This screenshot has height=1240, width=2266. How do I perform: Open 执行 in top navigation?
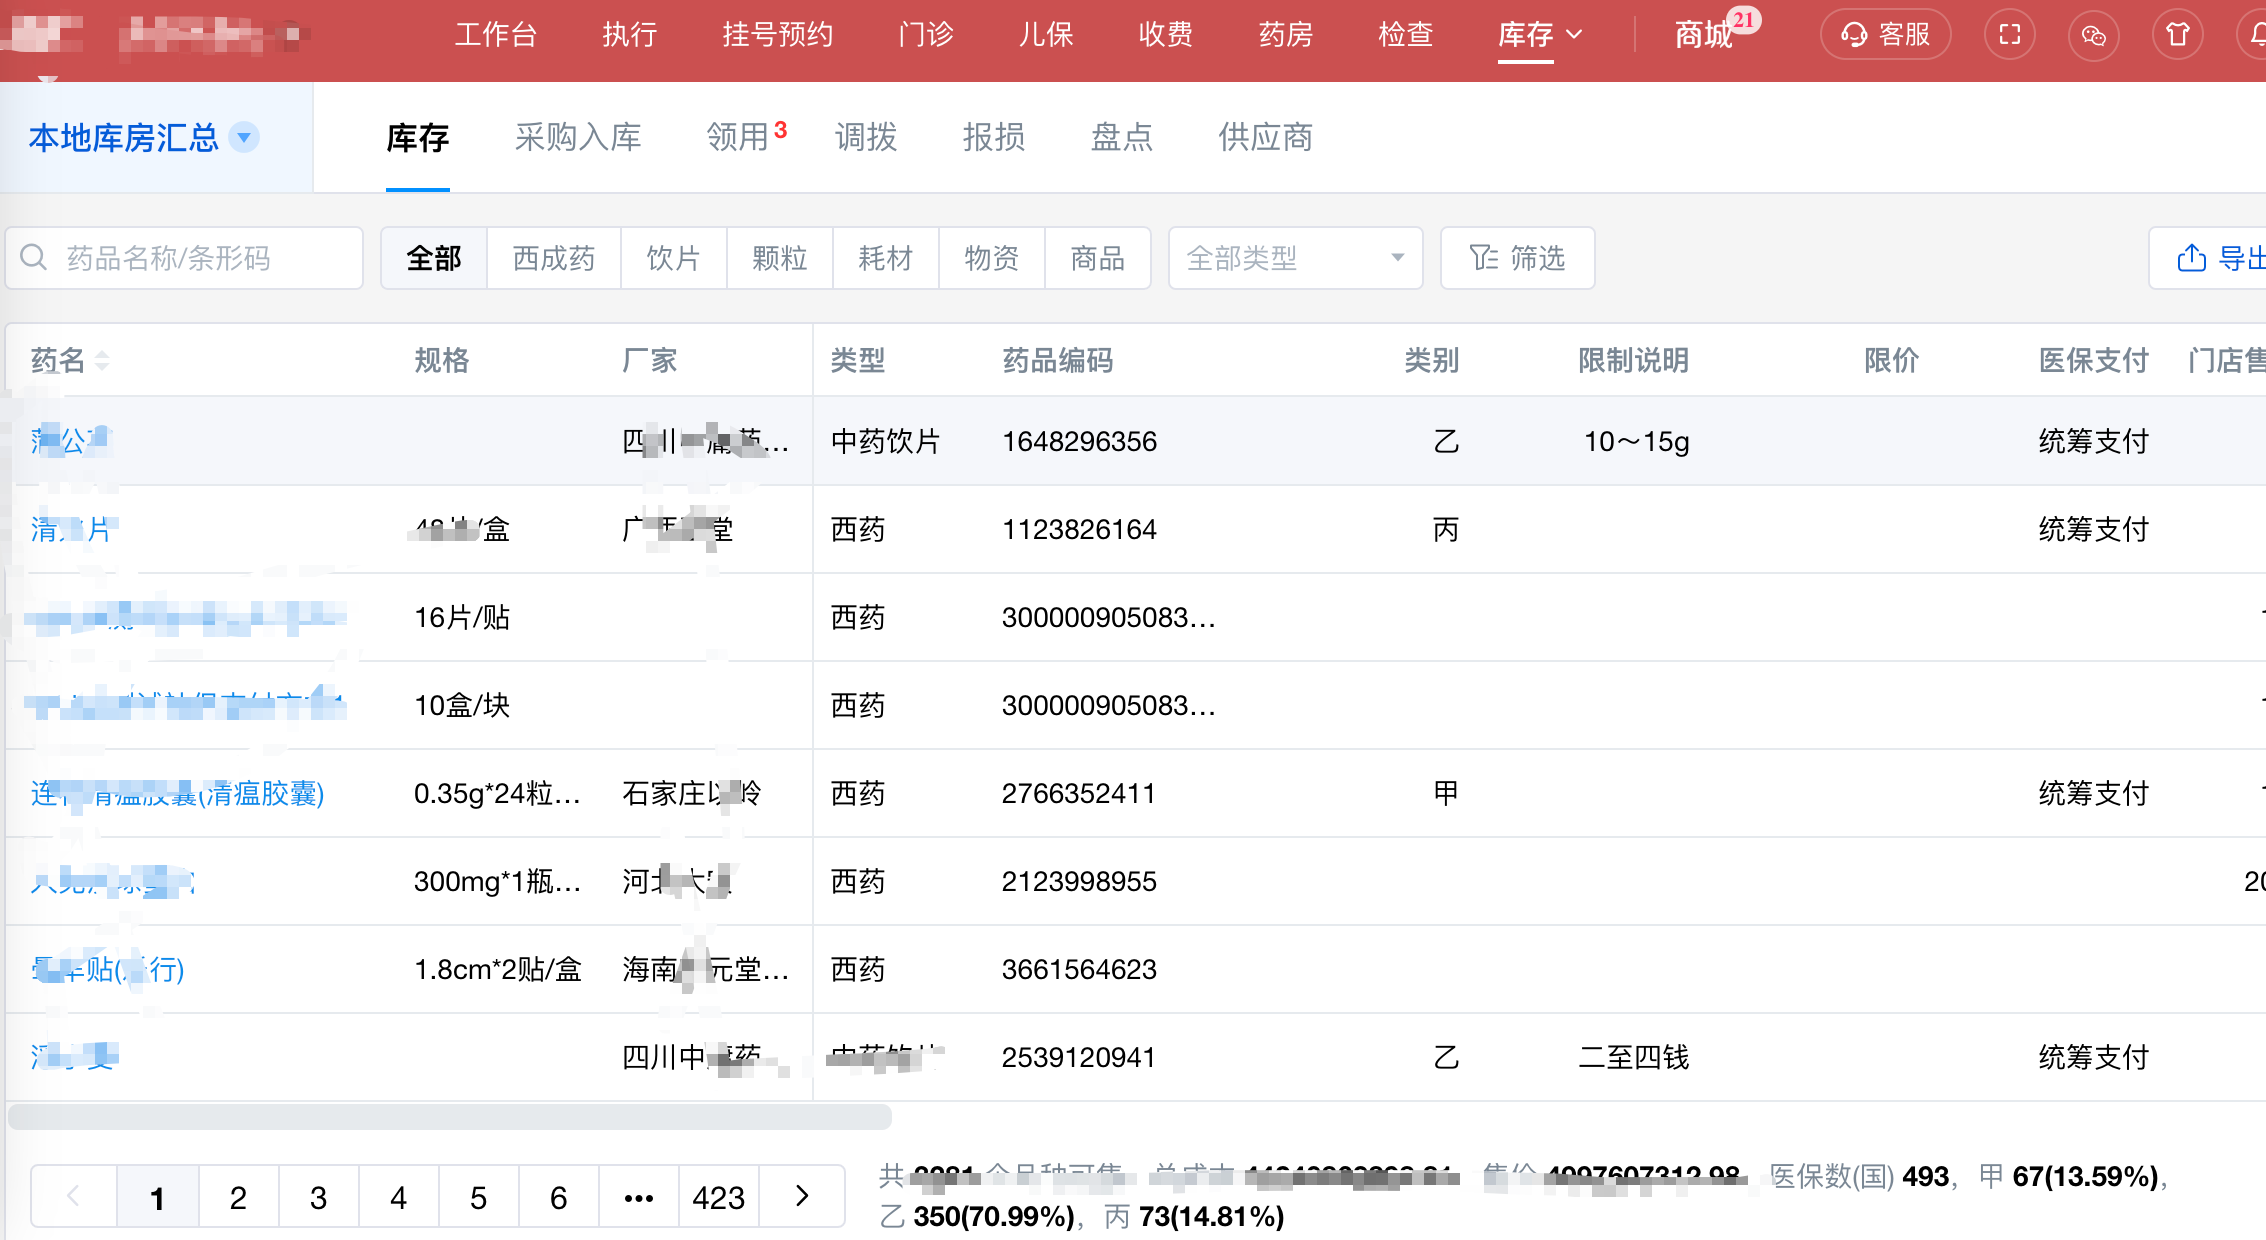(629, 35)
